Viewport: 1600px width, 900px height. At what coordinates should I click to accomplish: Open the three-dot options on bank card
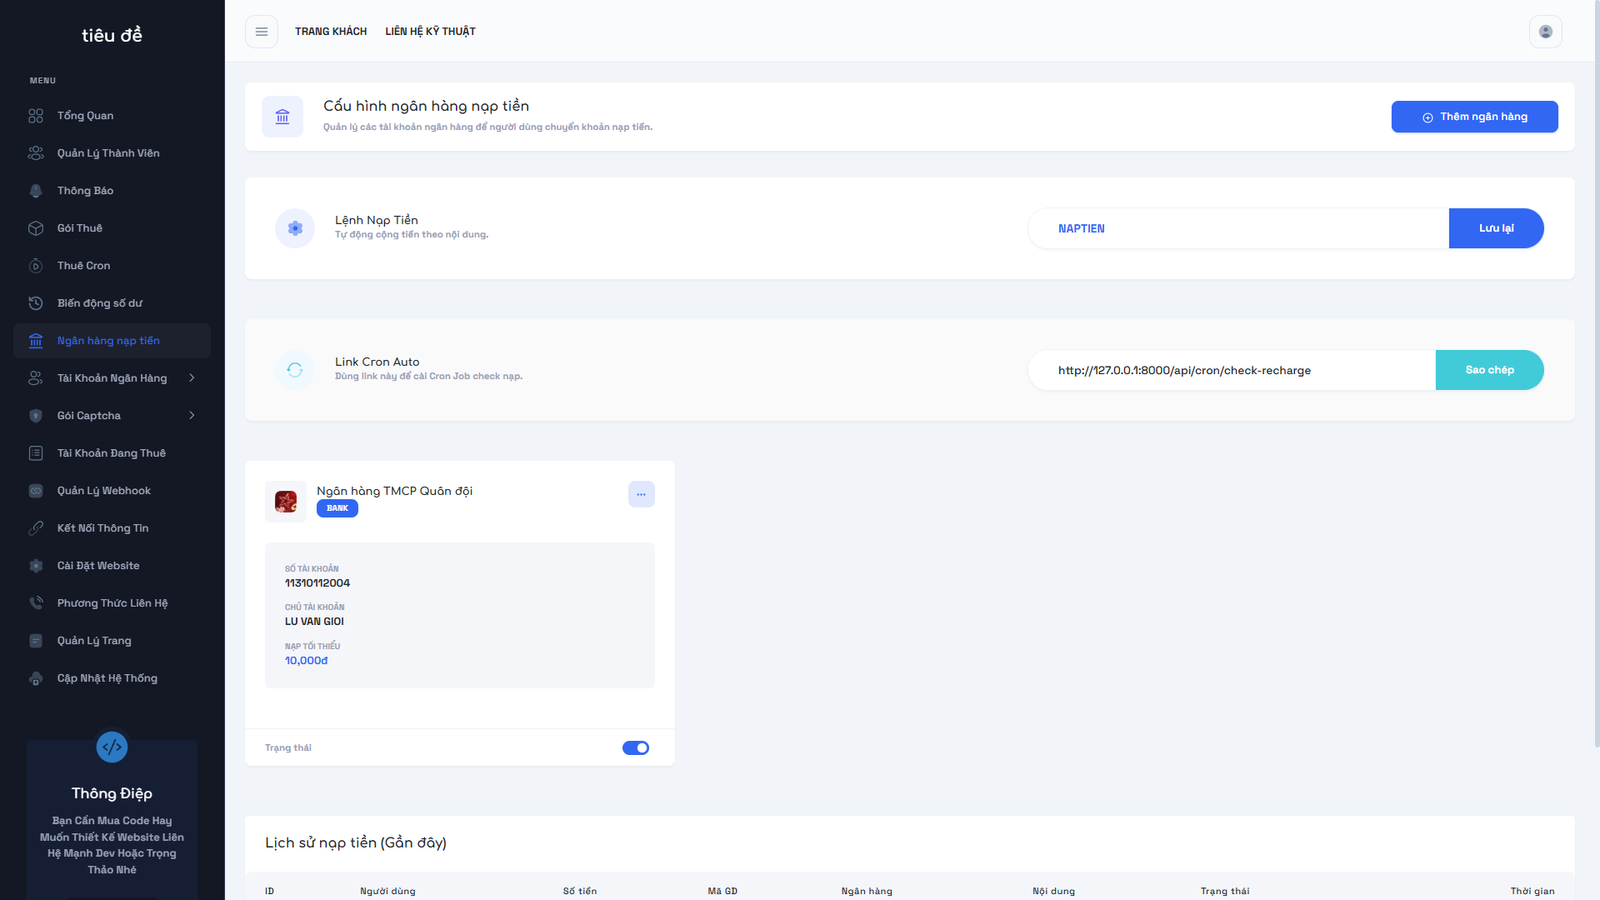[x=641, y=494]
